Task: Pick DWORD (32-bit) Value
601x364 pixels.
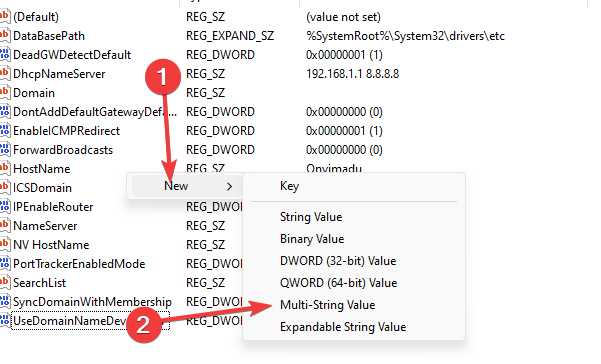Action: click(338, 261)
